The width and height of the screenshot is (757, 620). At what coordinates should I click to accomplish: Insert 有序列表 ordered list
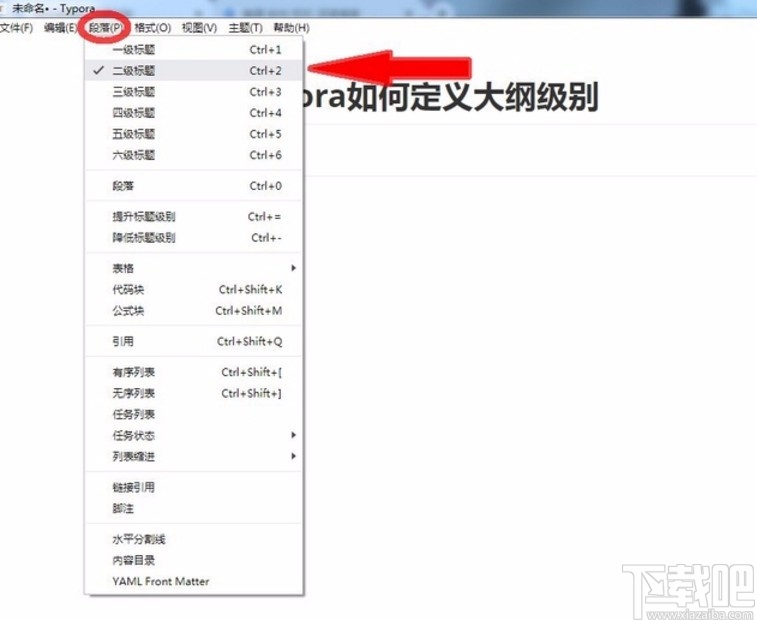[x=194, y=372]
